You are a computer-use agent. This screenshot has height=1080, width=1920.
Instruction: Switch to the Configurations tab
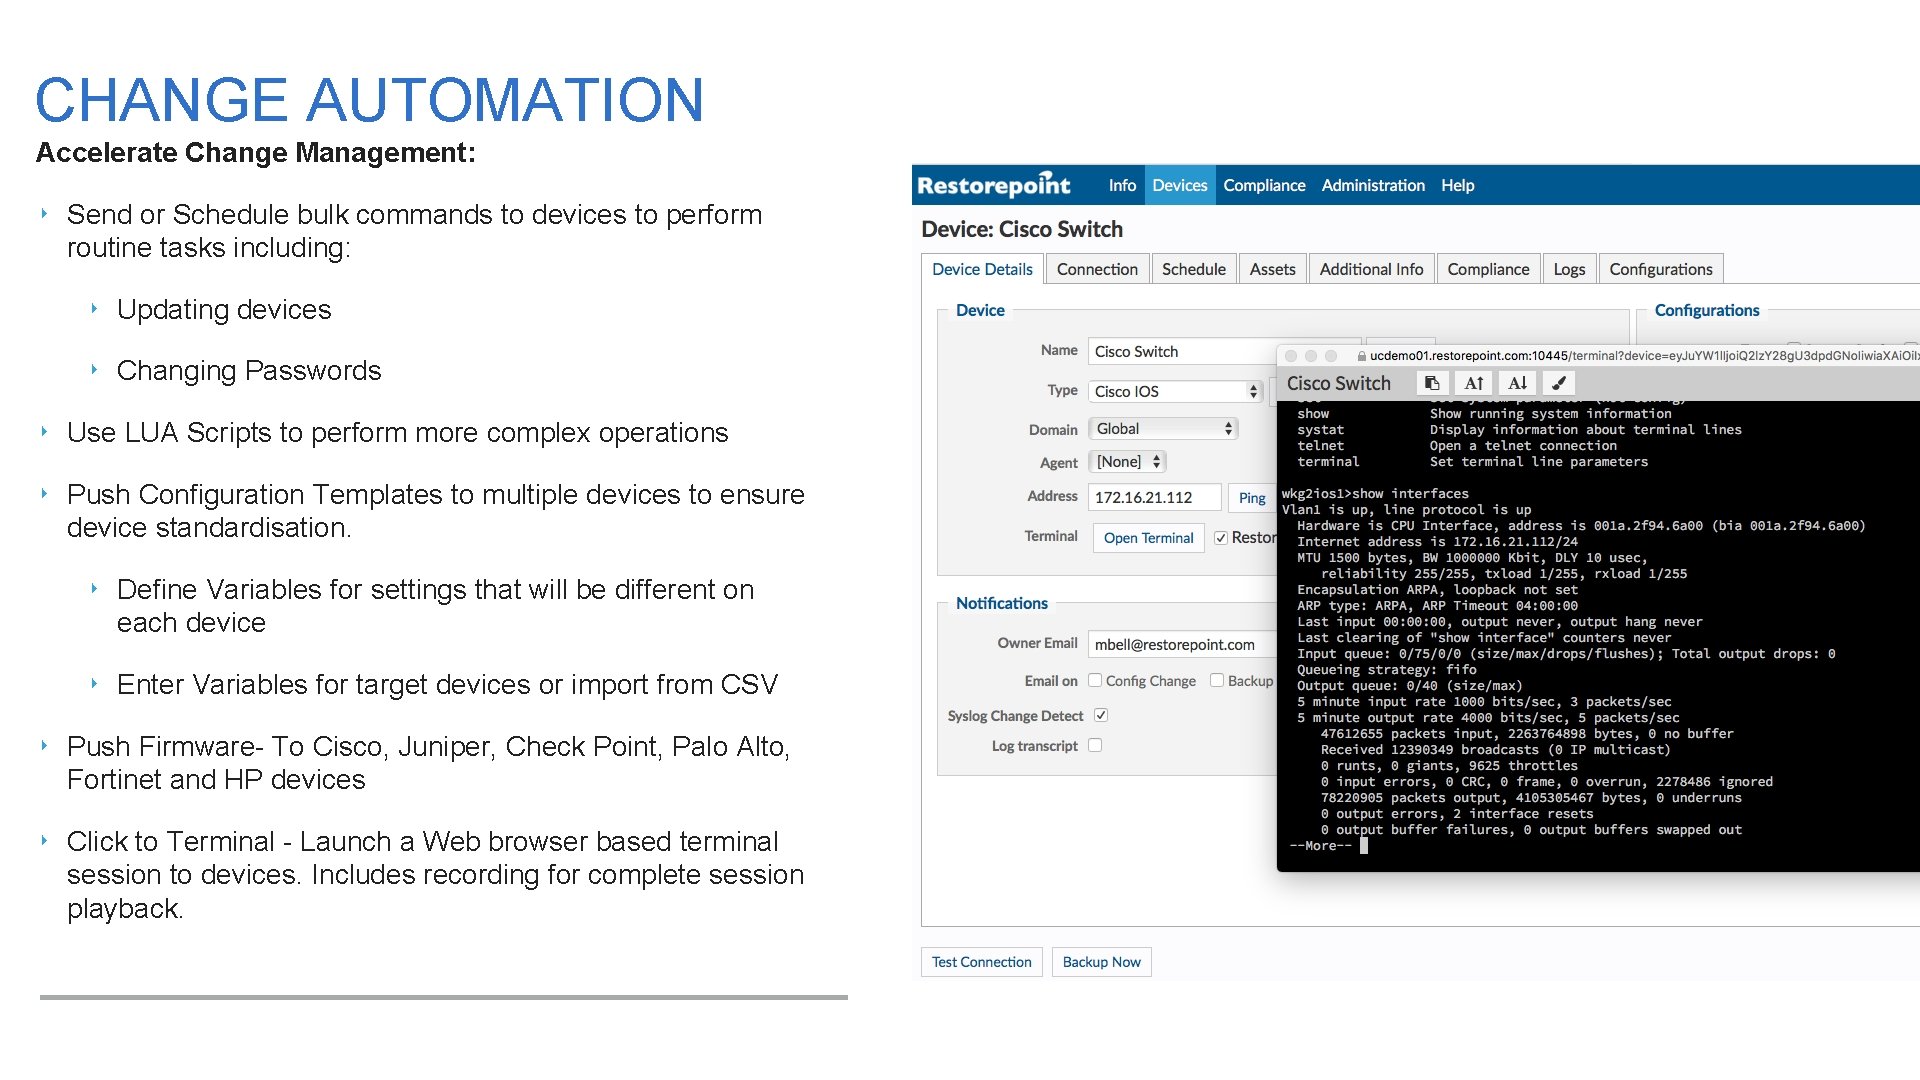(1661, 269)
